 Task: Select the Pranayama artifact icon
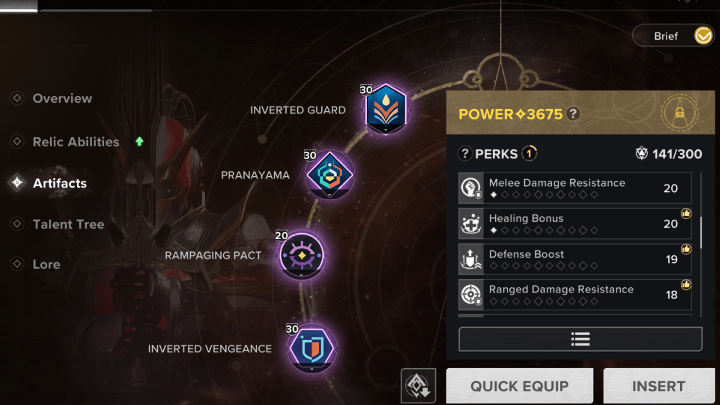pyautogui.click(x=329, y=174)
